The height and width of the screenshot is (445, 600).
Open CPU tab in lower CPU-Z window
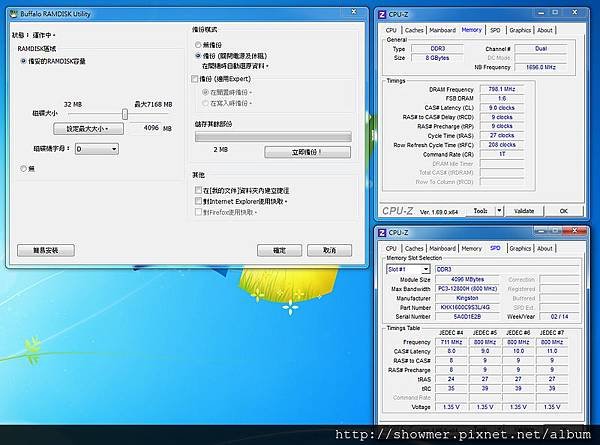point(391,249)
